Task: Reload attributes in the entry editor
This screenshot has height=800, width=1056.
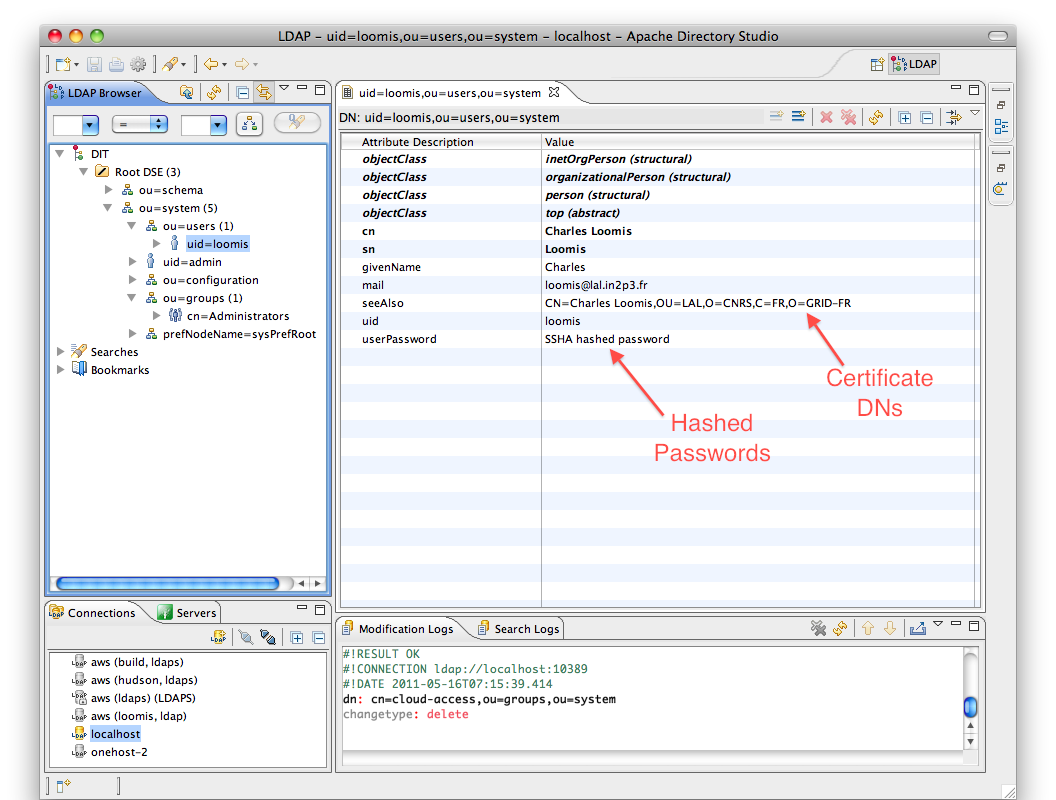Action: point(876,117)
